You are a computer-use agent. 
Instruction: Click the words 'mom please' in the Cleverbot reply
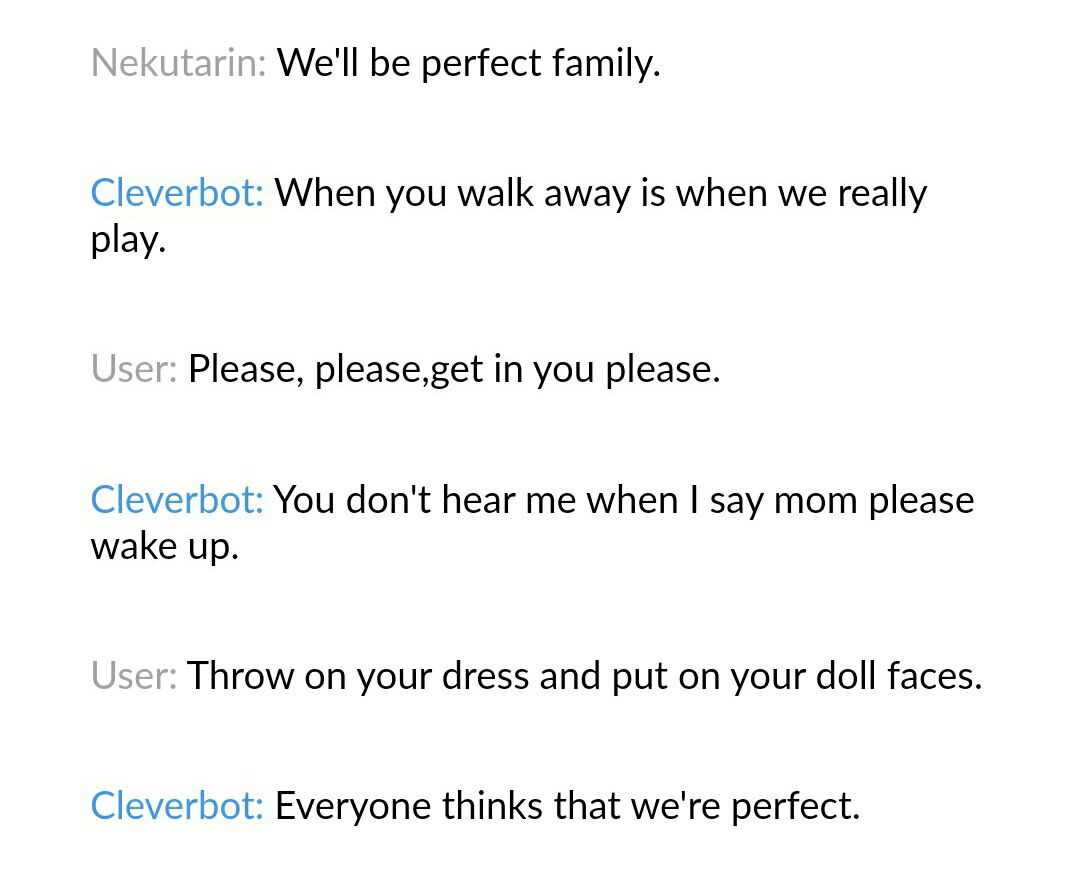click(874, 501)
